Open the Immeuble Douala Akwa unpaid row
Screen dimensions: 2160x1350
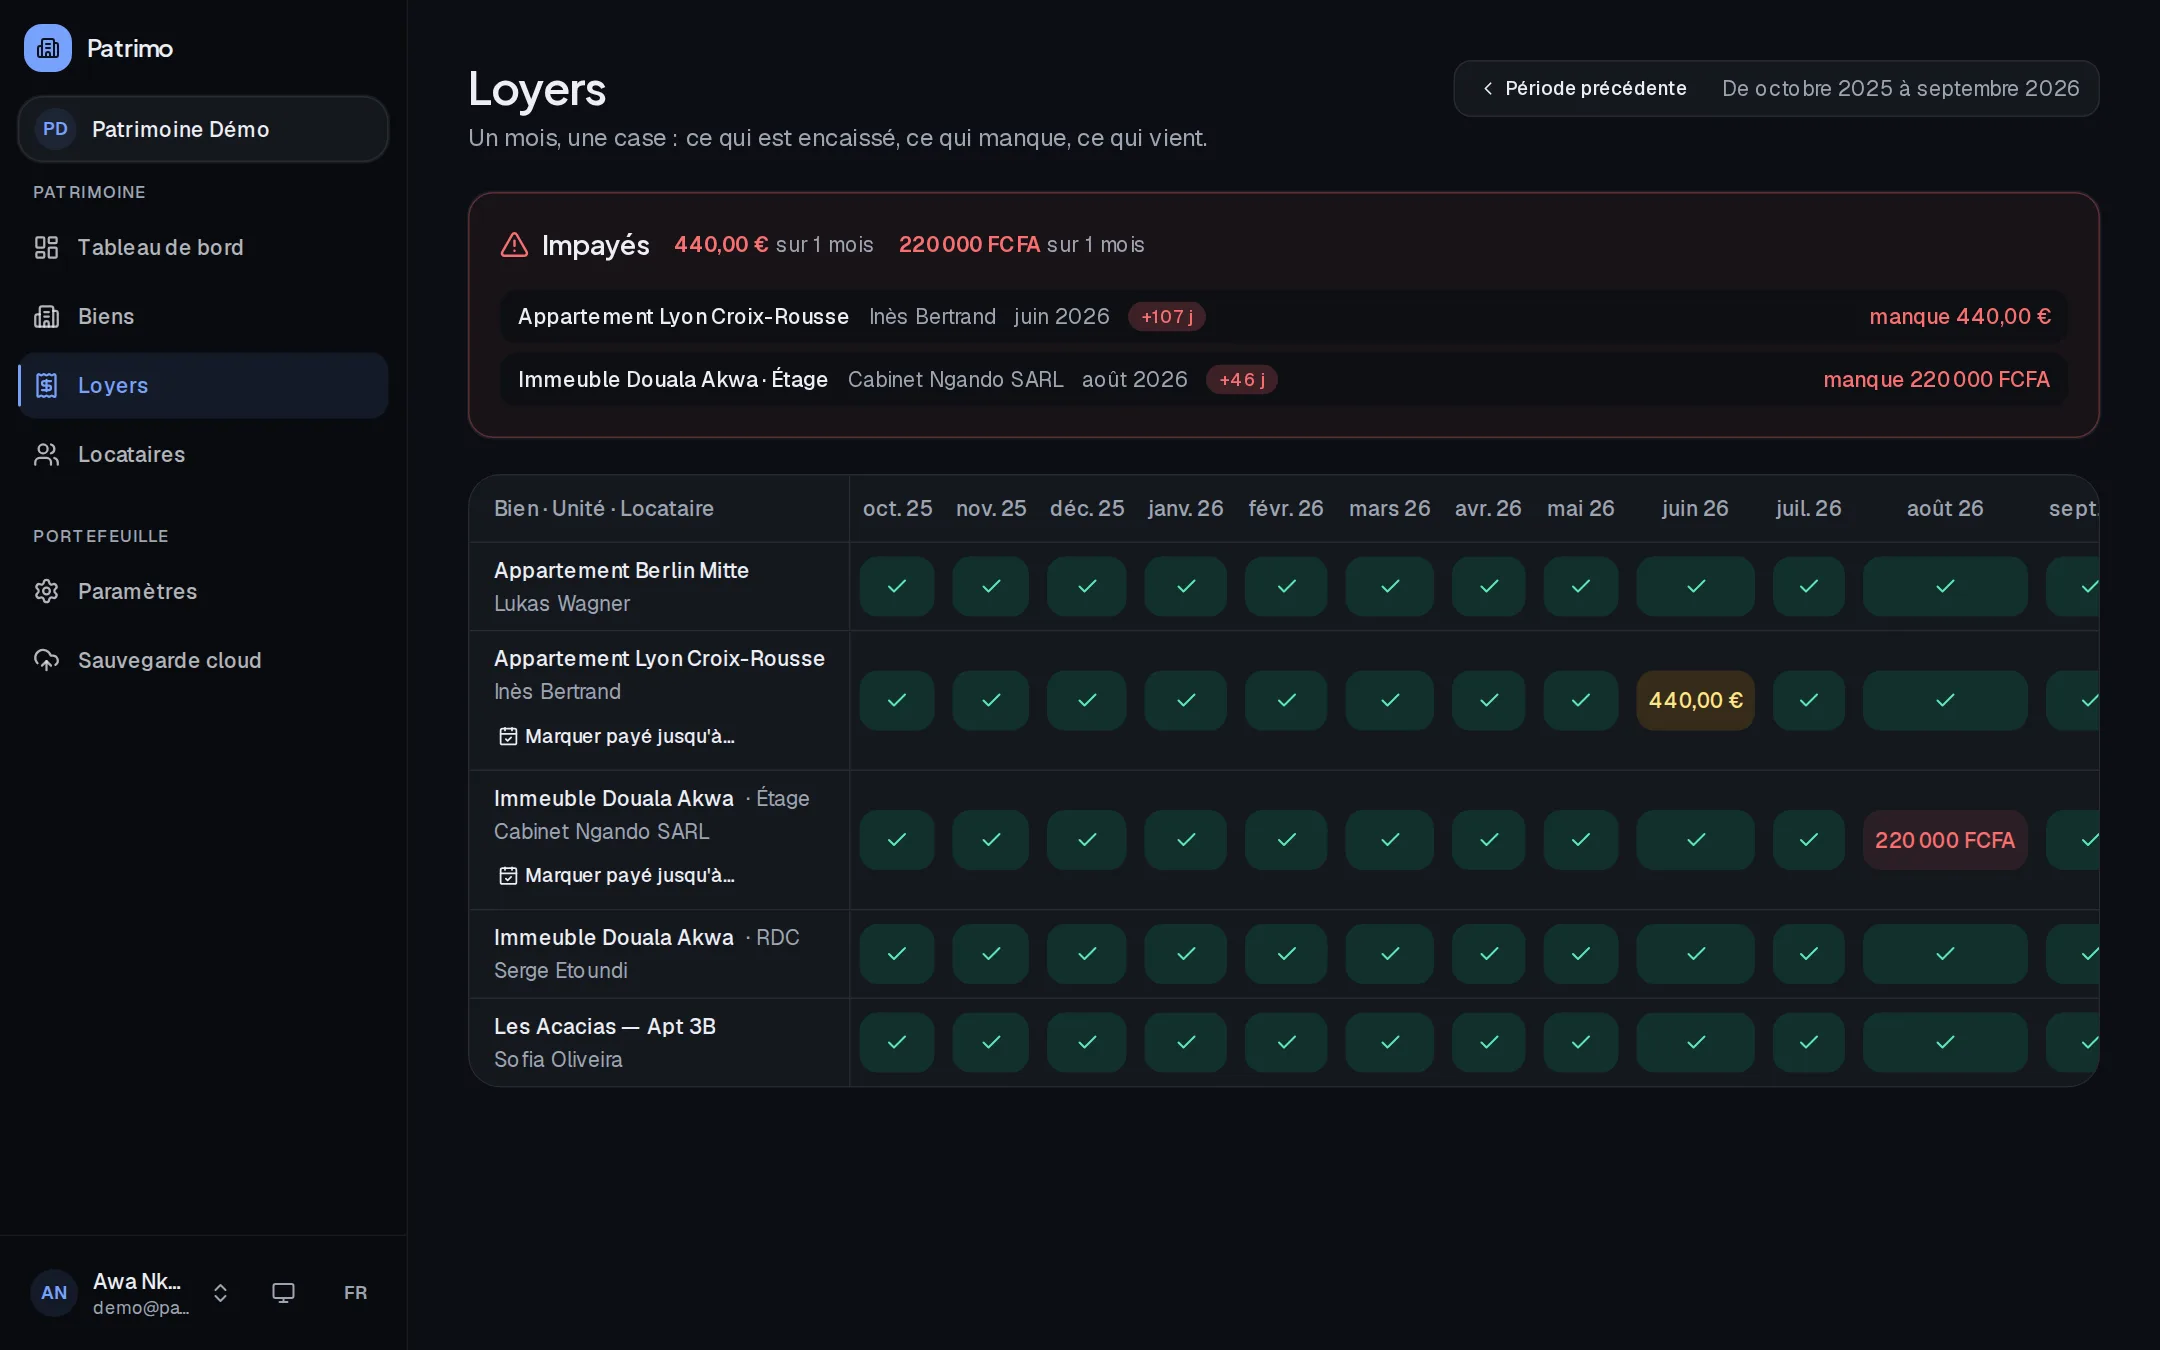(1283, 379)
